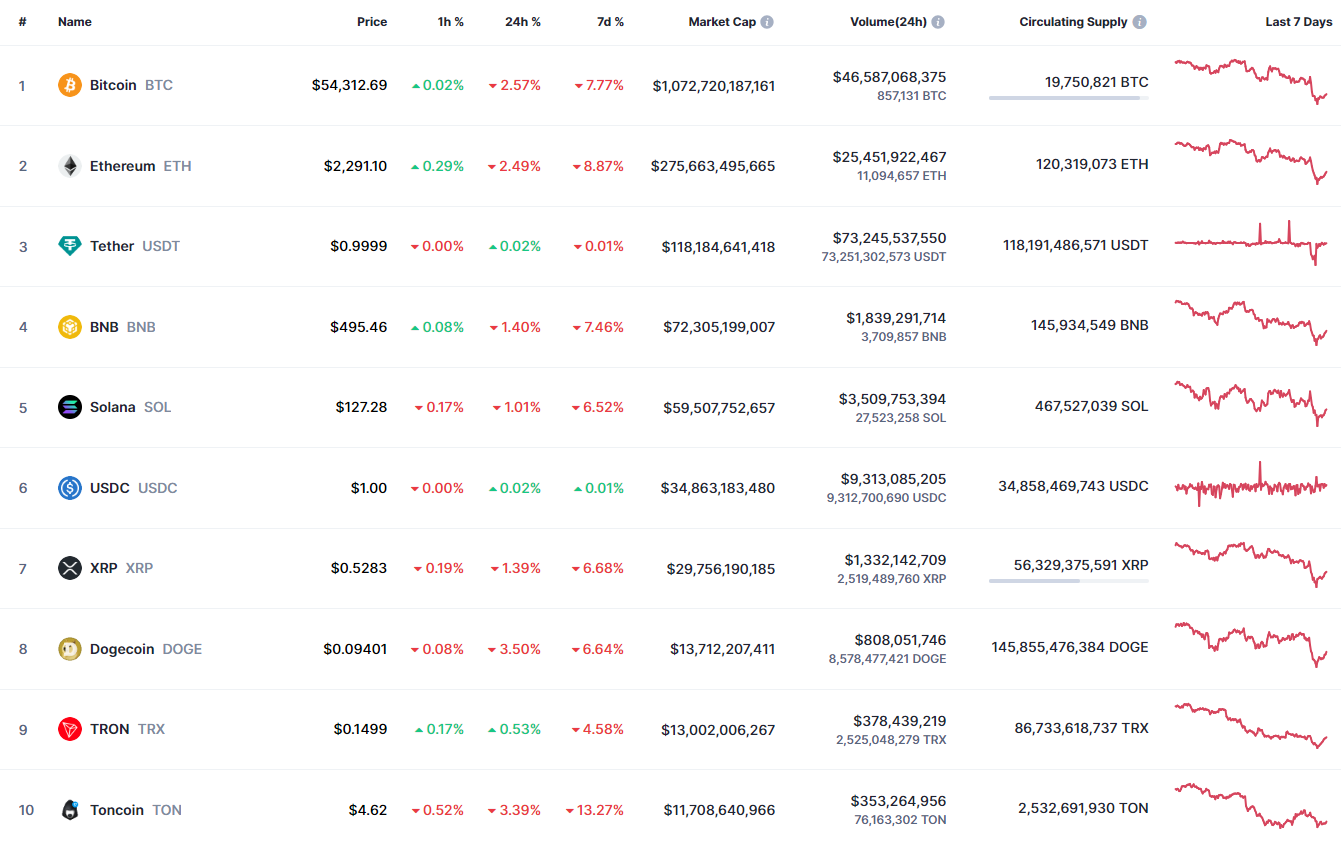The height and width of the screenshot is (849, 1341).
Task: Open Ethereum's last 7 days sparkline chart
Action: coord(1251,162)
